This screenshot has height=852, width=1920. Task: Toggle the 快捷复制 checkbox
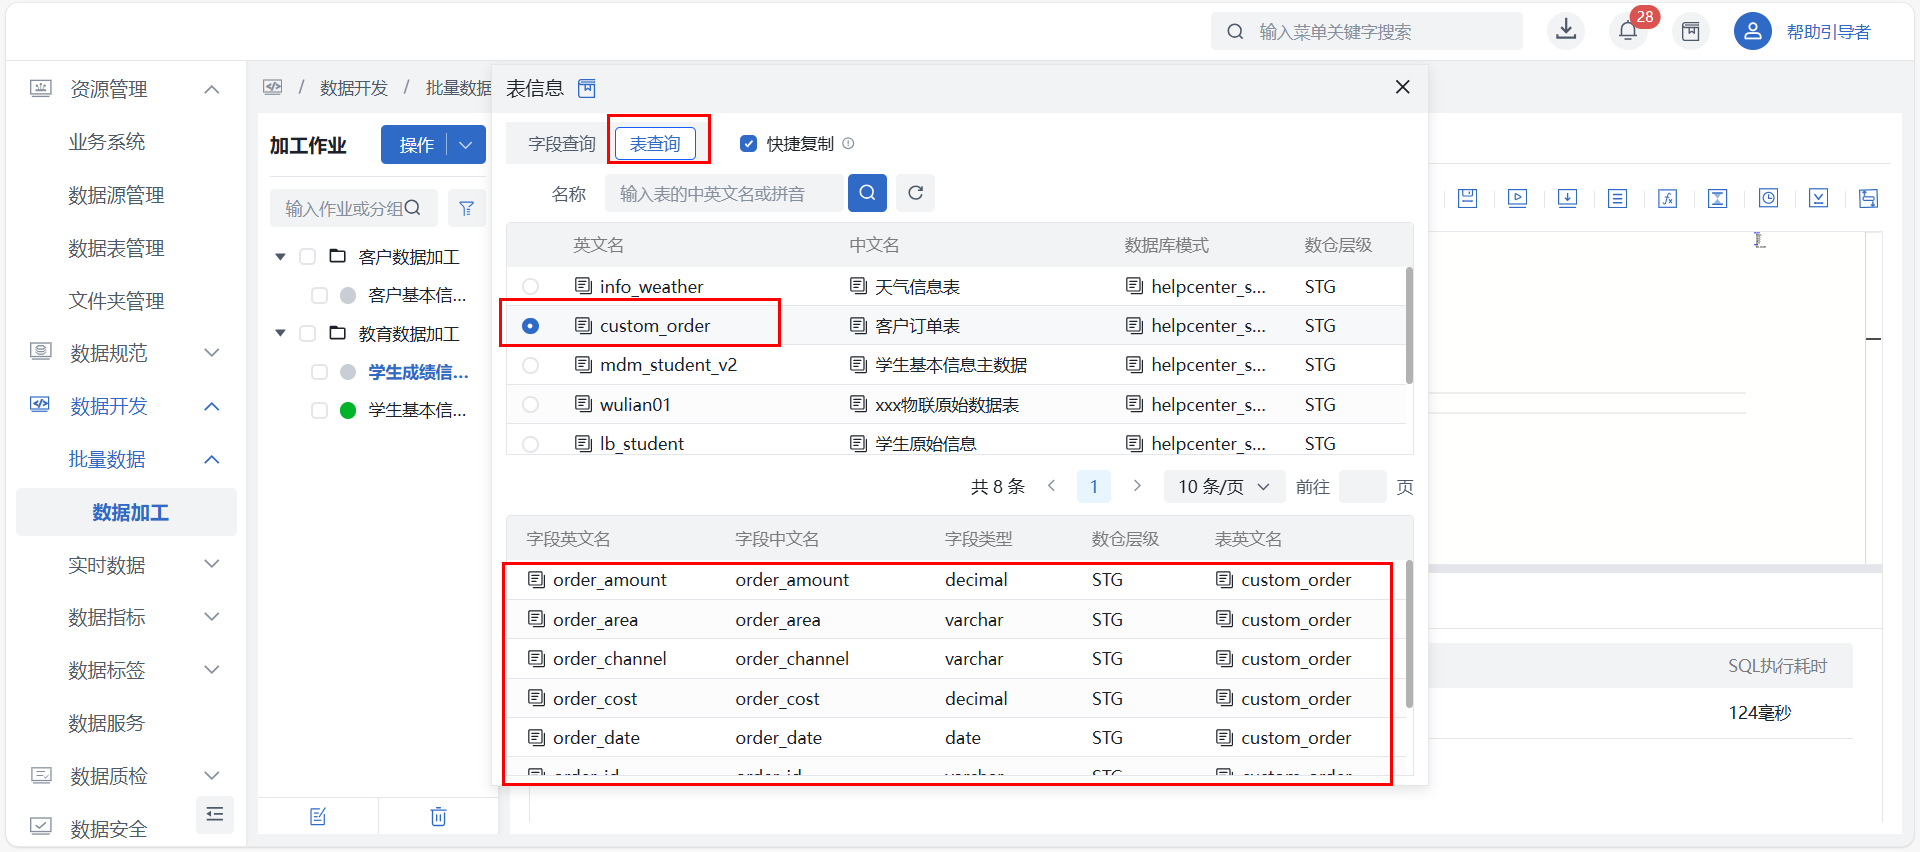coord(748,143)
